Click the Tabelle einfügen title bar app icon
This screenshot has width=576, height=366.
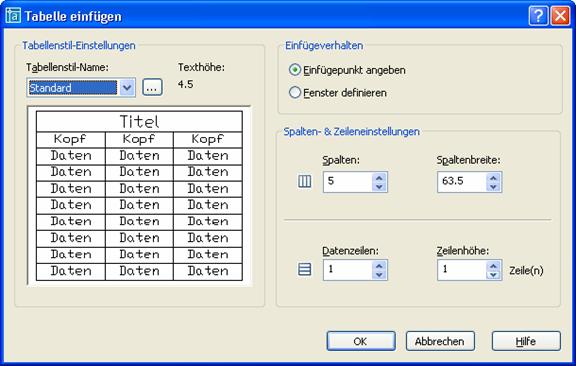(14, 16)
